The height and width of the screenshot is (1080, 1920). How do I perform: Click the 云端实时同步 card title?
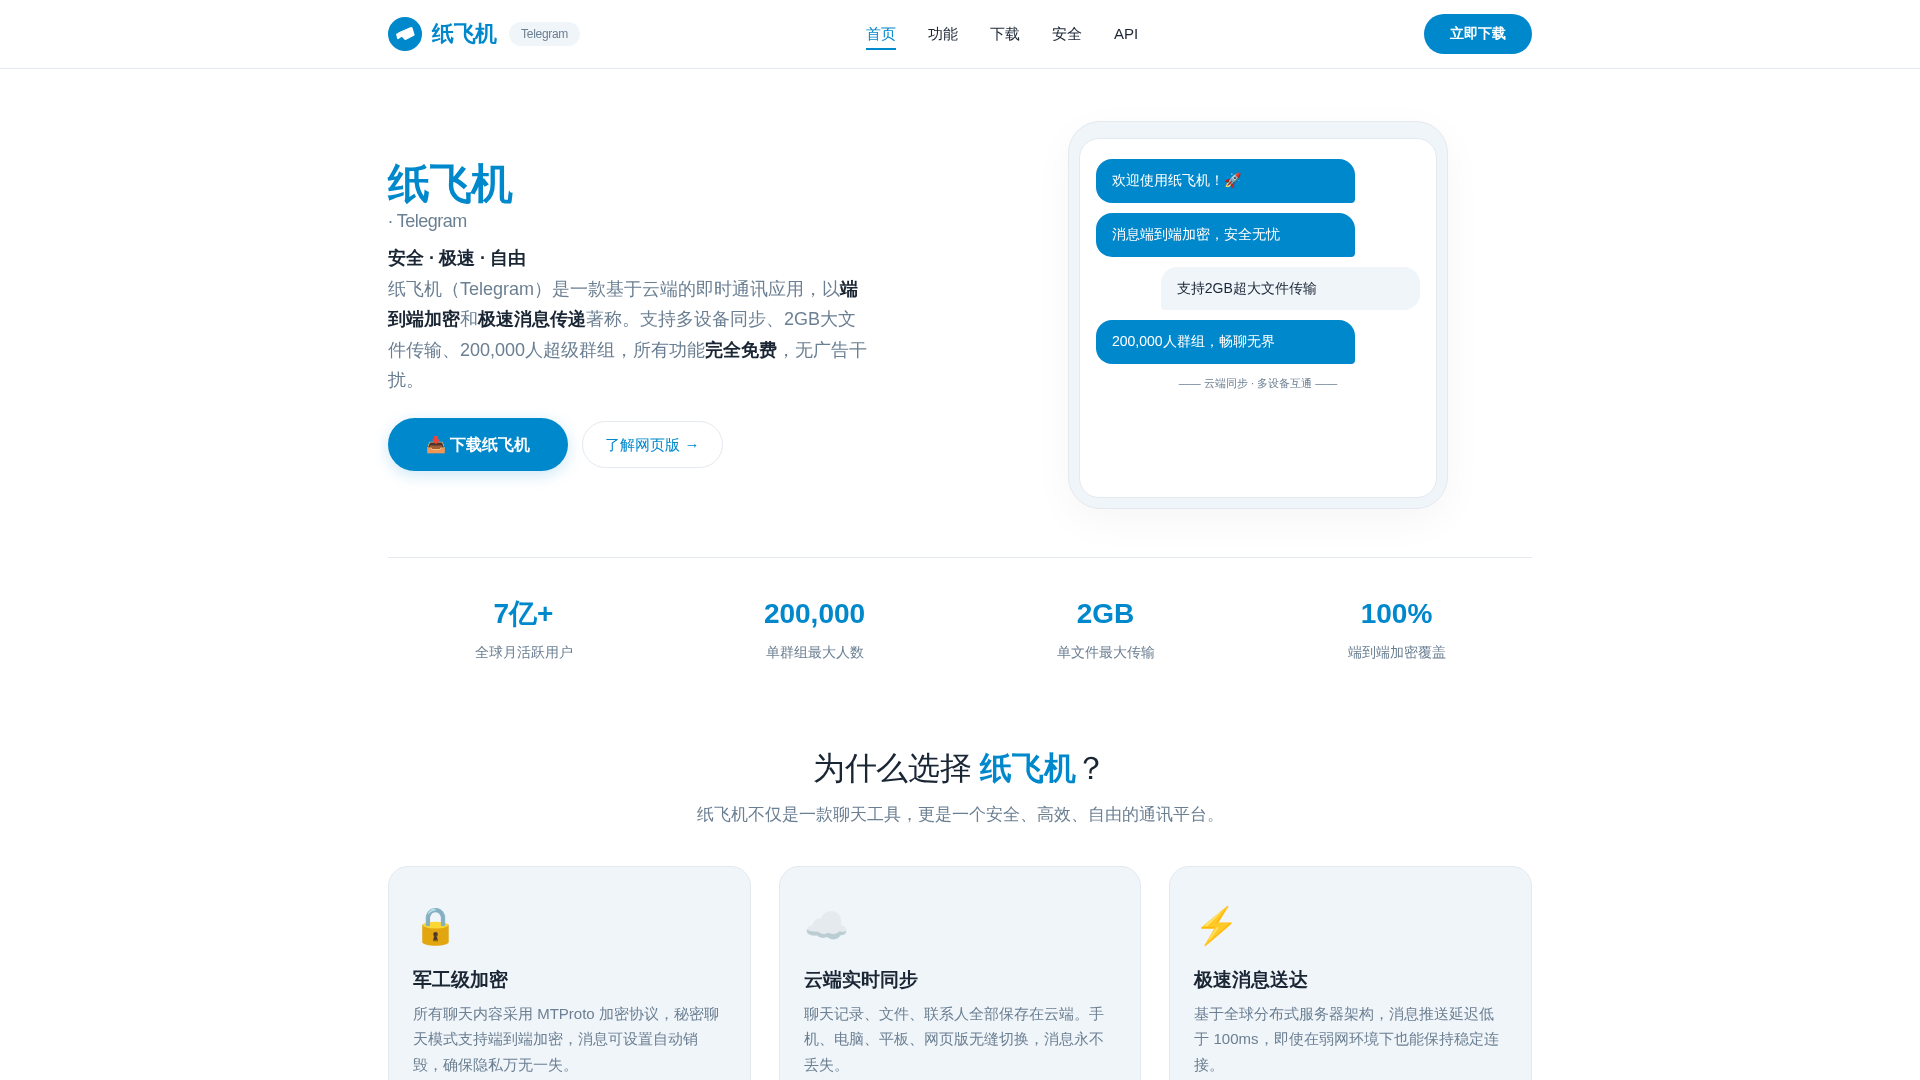click(861, 980)
